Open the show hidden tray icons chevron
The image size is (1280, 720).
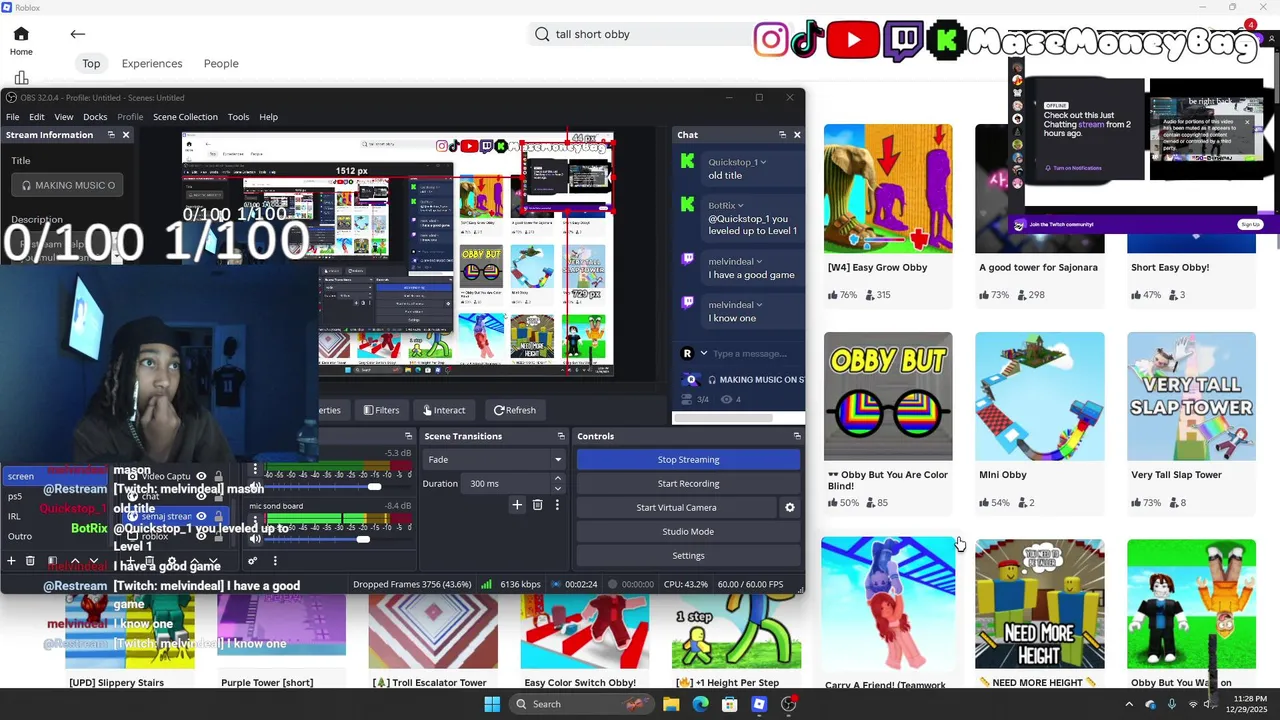coord(1129,704)
